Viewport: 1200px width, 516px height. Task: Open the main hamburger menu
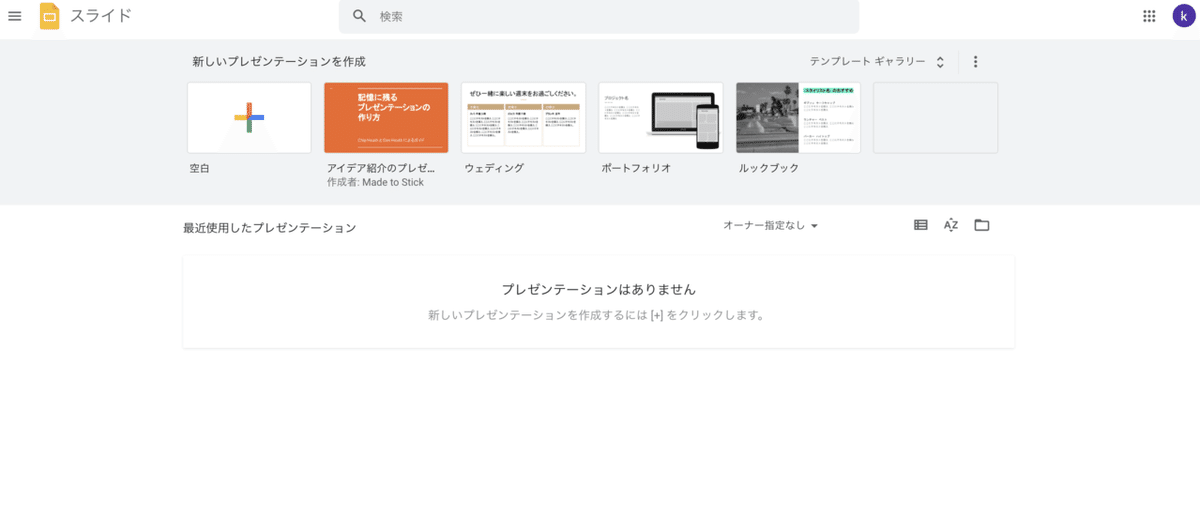(x=15, y=16)
